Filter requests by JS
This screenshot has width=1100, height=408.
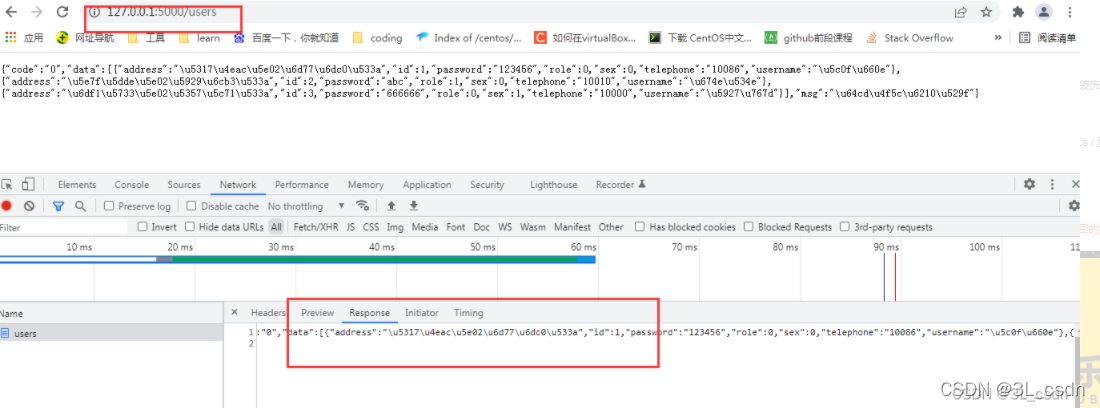[x=351, y=227]
